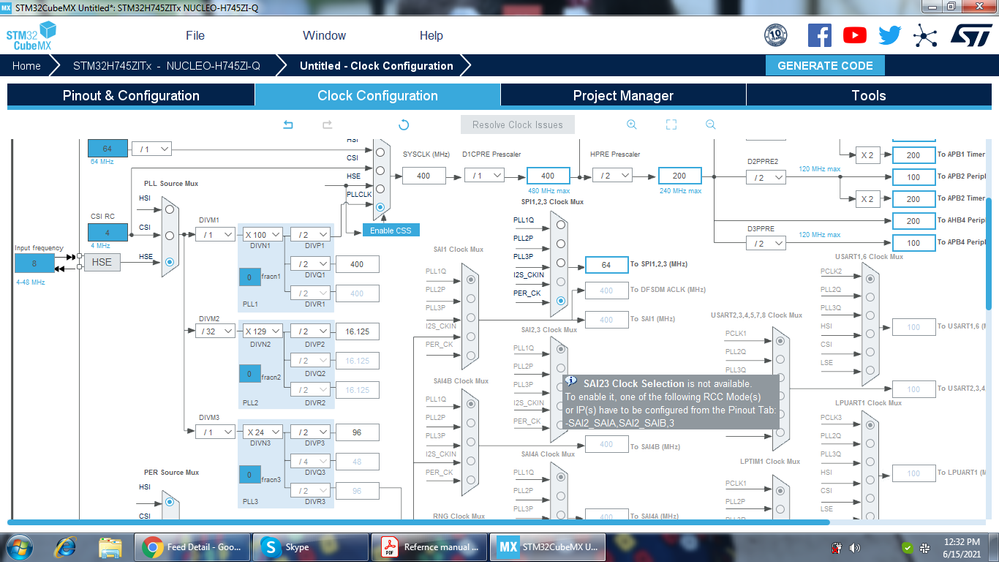Image resolution: width=999 pixels, height=562 pixels.
Task: Click the HSE source block
Action: point(102,262)
